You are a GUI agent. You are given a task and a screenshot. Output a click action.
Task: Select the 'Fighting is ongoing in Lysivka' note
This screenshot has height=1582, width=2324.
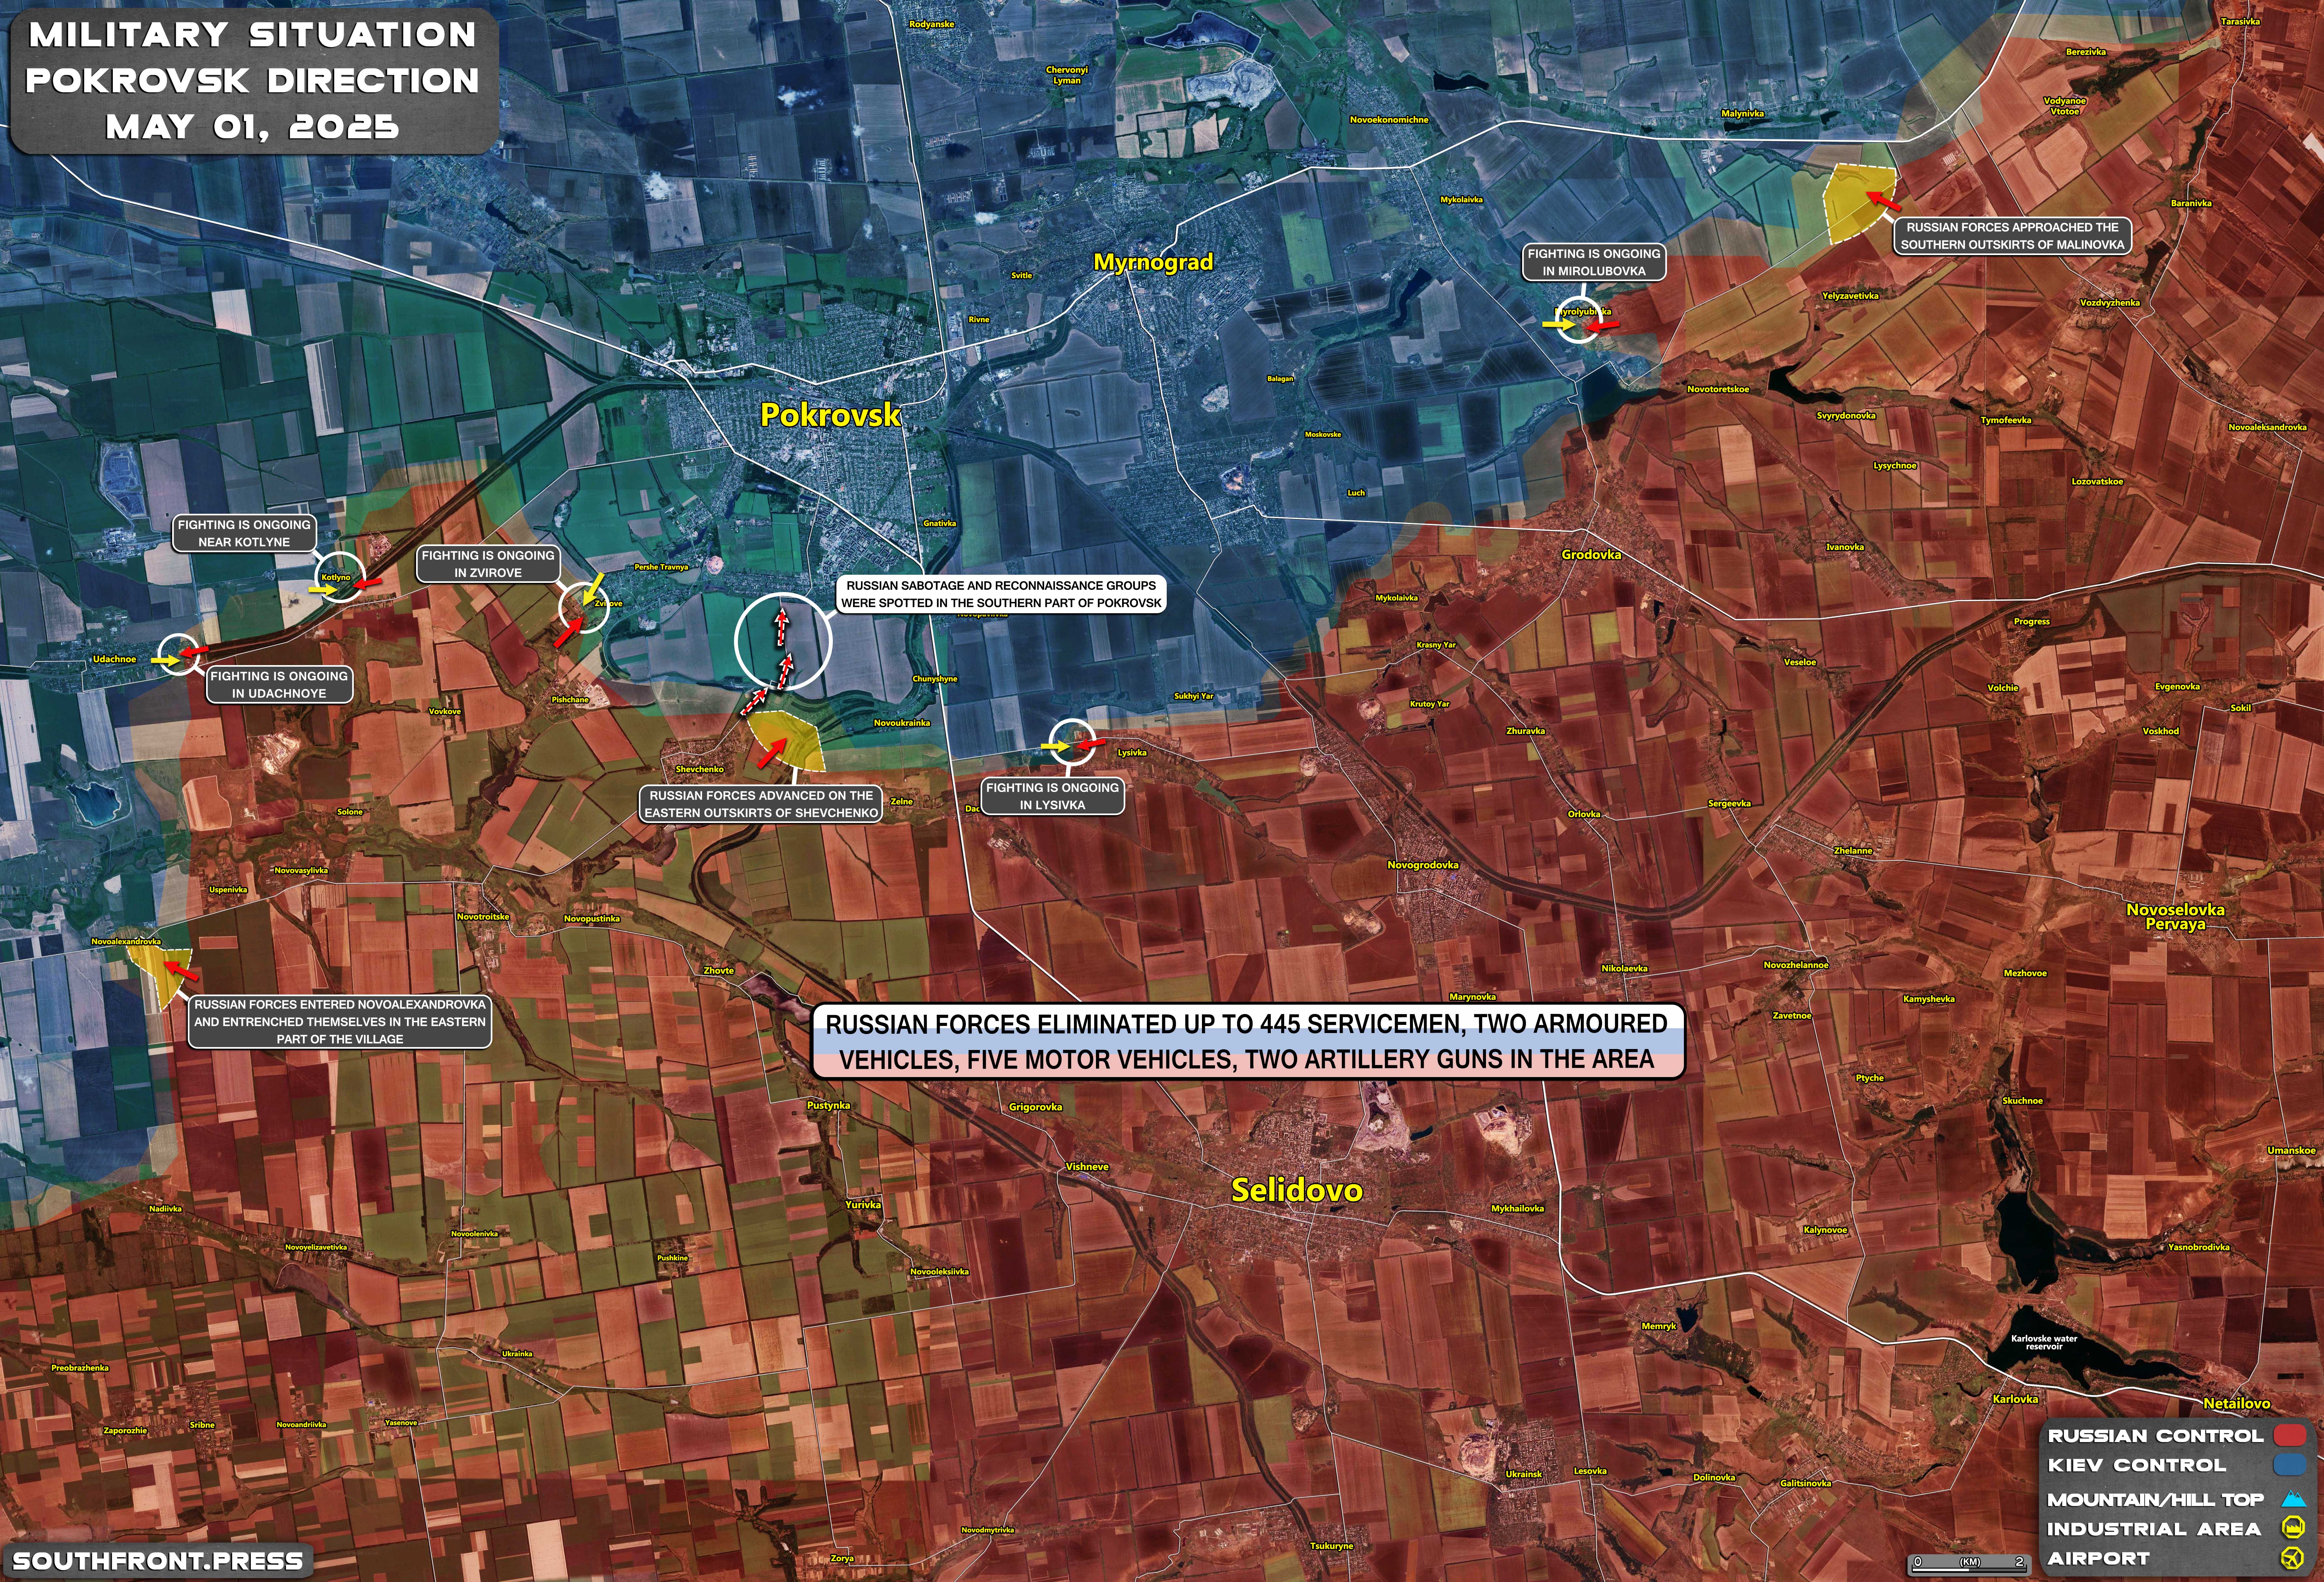1052,796
